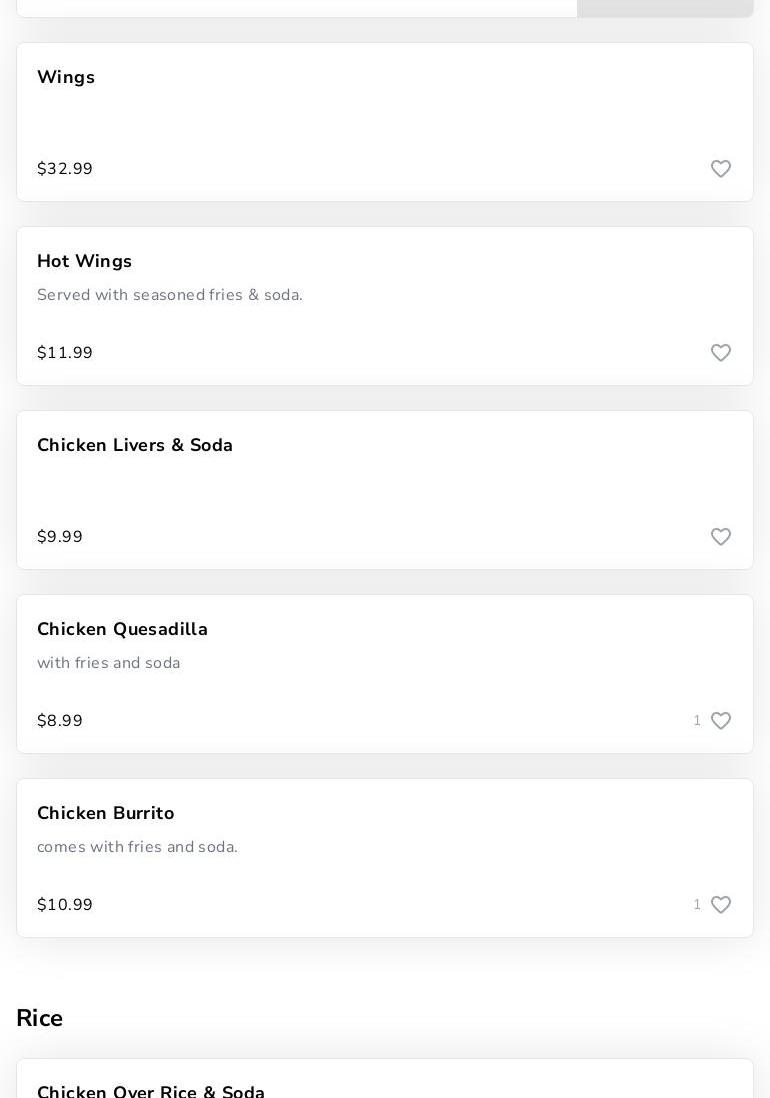Viewport: 770px width, 1098px height.
Task: Click "Served with seasoned fries & soda" description
Action: tap(170, 295)
